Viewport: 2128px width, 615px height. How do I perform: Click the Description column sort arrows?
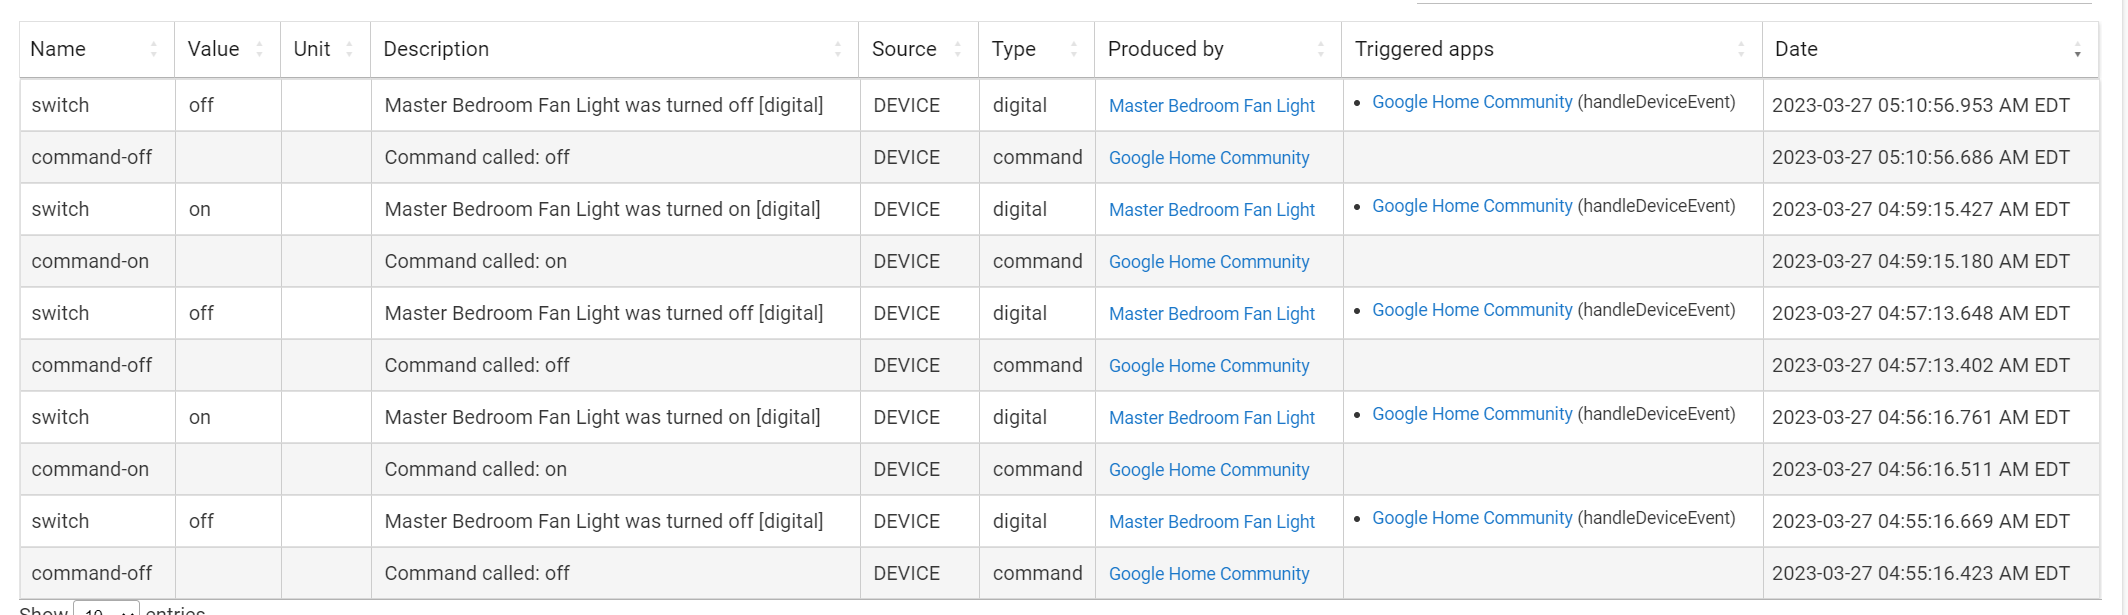point(837,49)
